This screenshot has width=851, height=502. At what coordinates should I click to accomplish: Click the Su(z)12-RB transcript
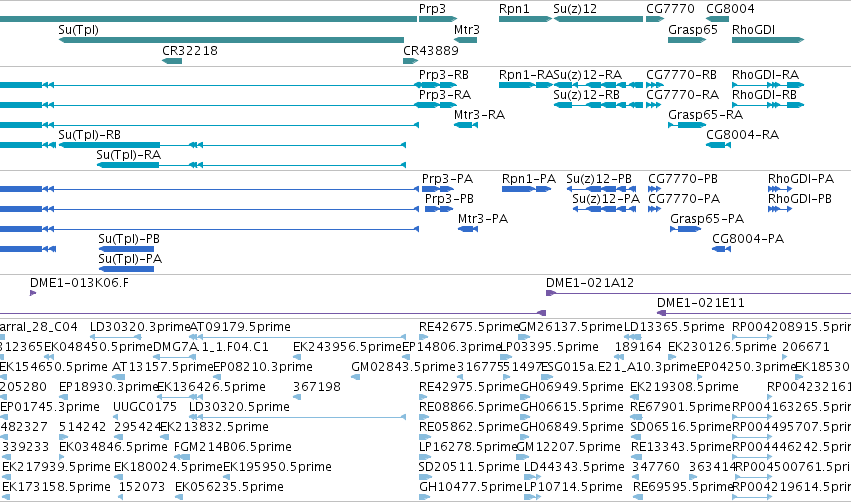(x=598, y=105)
